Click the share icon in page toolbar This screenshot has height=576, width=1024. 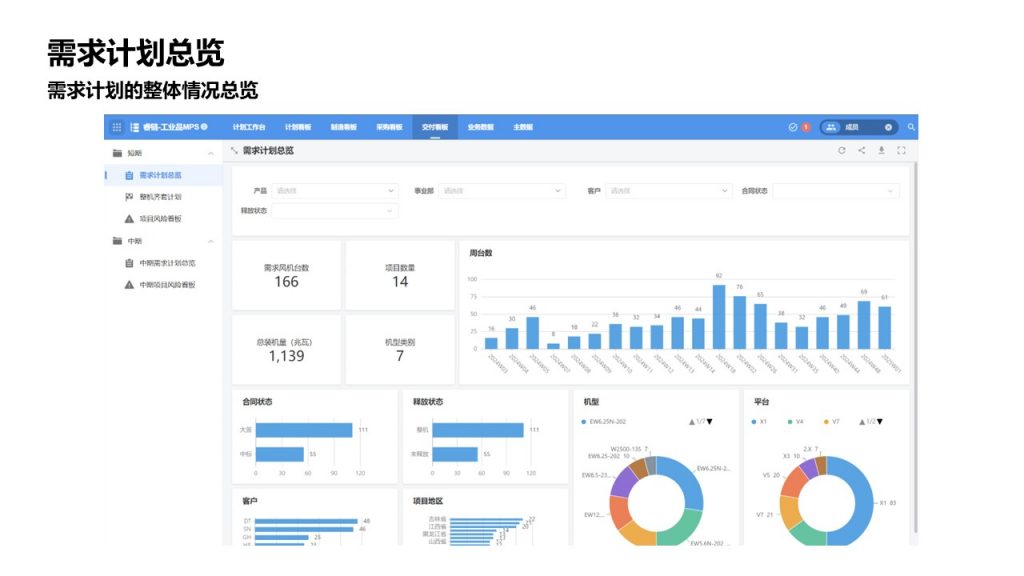pyautogui.click(x=861, y=150)
